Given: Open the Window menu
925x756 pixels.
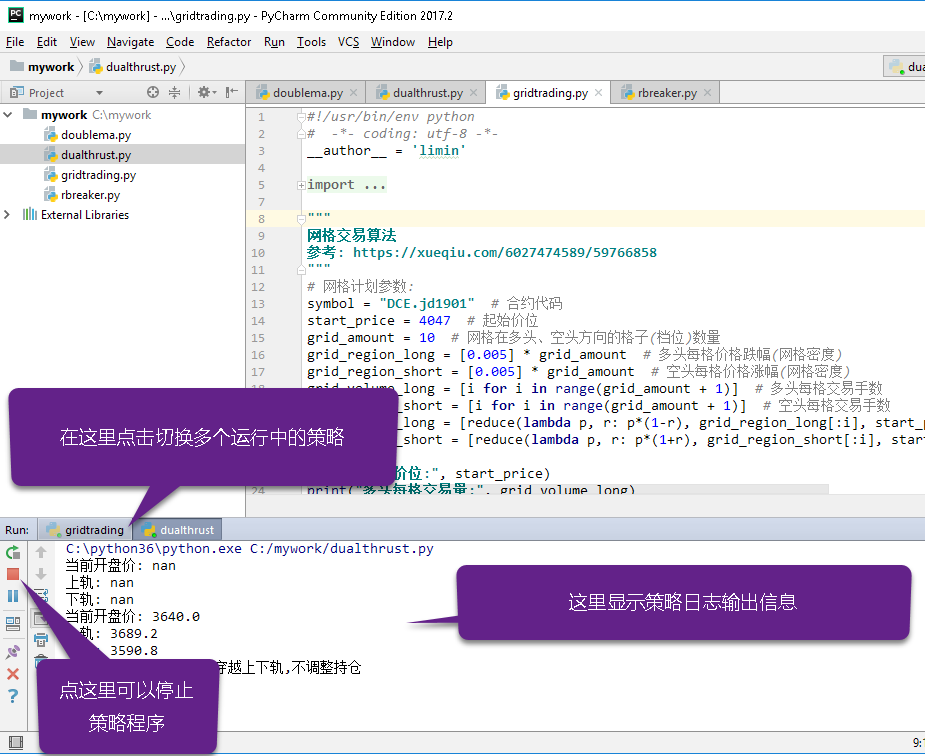Looking at the screenshot, I should [392, 42].
